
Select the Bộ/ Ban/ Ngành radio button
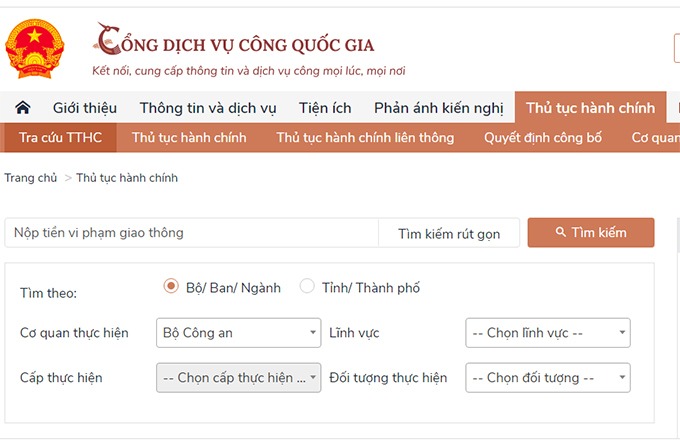pyautogui.click(x=171, y=287)
